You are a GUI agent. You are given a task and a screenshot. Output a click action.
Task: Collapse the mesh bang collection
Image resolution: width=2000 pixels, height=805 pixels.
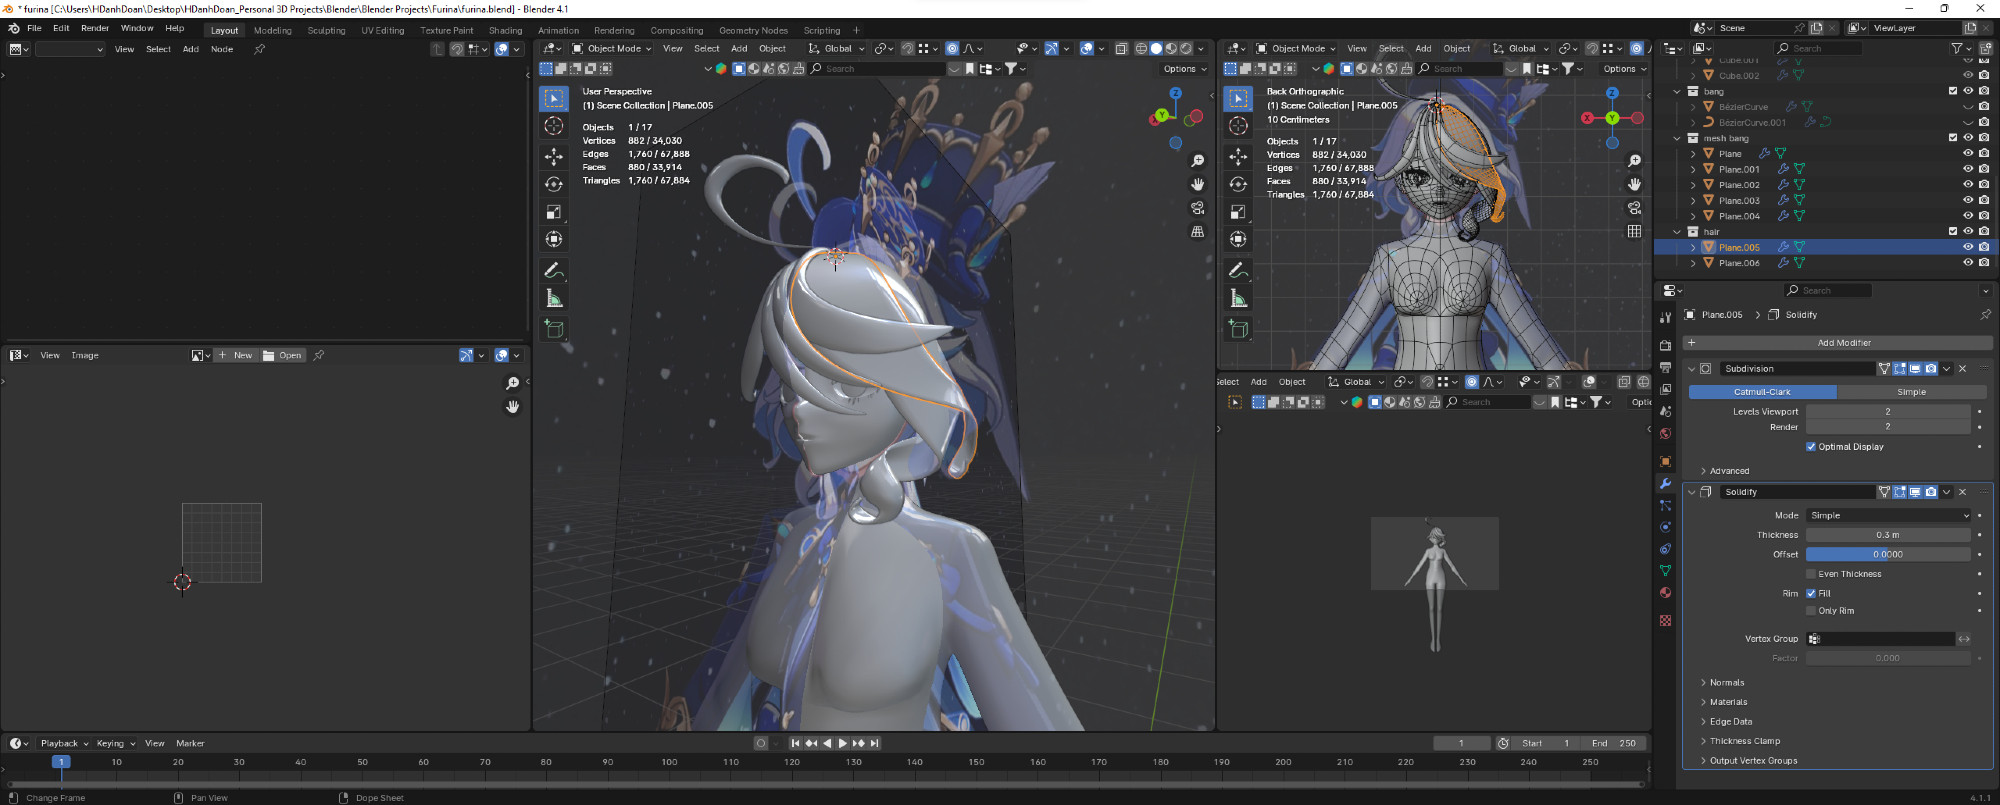point(1677,138)
